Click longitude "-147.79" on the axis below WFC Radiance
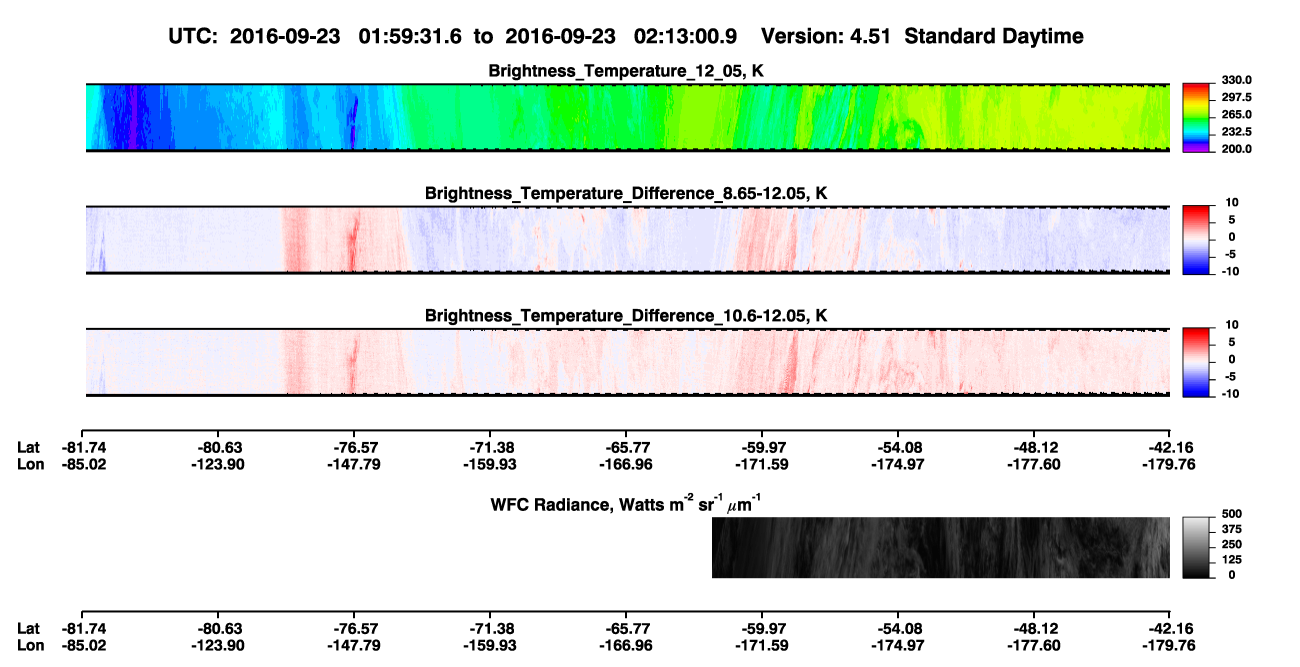The width and height of the screenshot is (1300, 667). pos(352,645)
